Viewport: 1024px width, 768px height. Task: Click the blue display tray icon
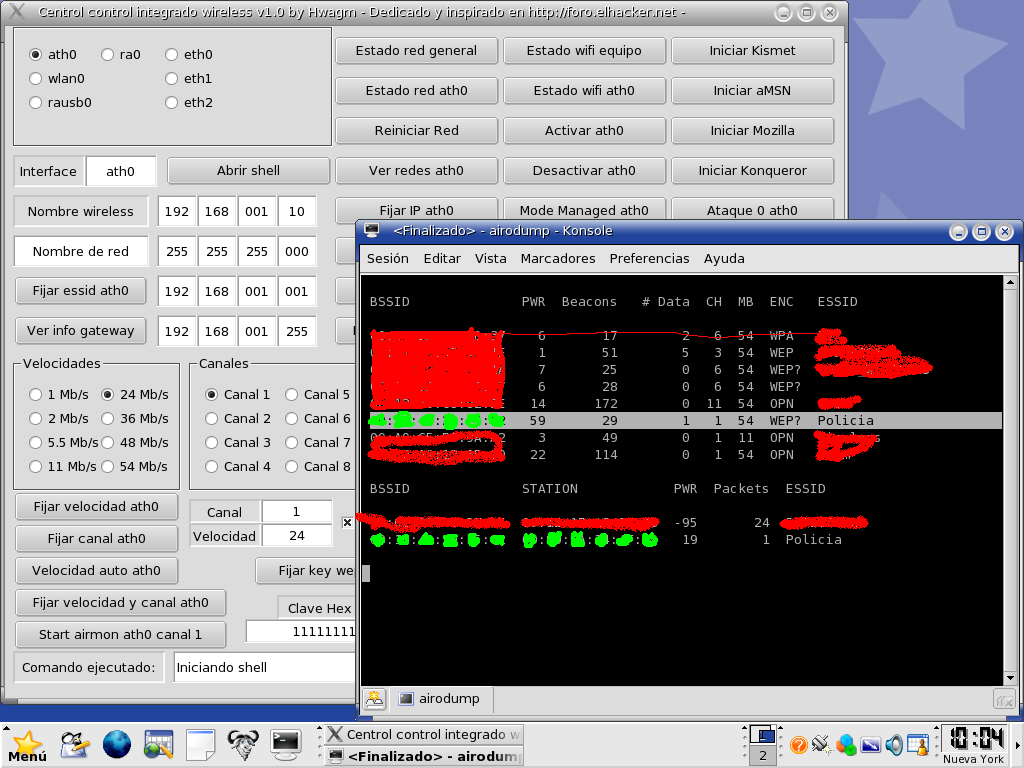[x=871, y=744]
